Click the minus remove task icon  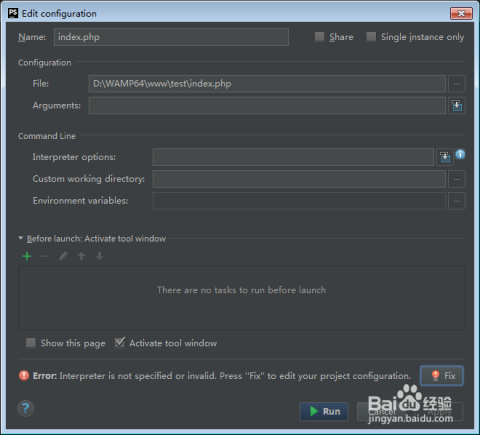(45, 256)
